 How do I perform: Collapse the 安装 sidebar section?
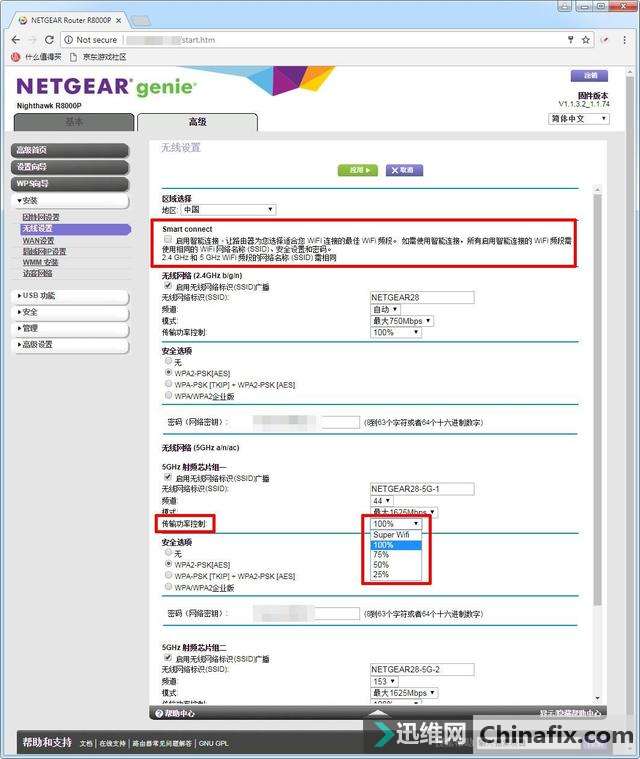70,200
